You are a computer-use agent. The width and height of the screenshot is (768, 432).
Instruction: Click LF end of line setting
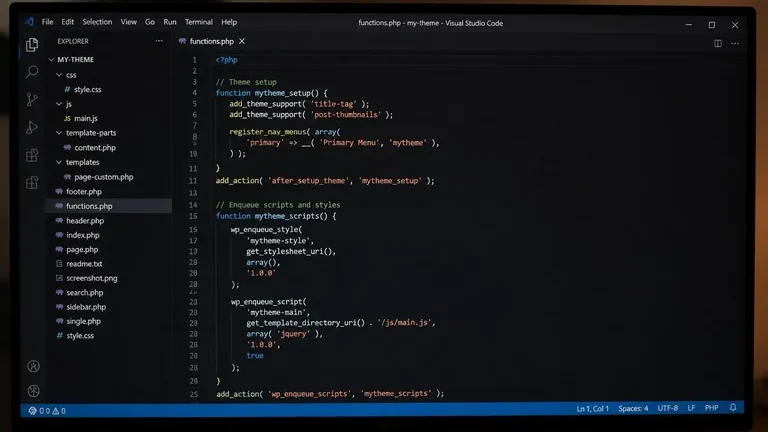point(691,408)
